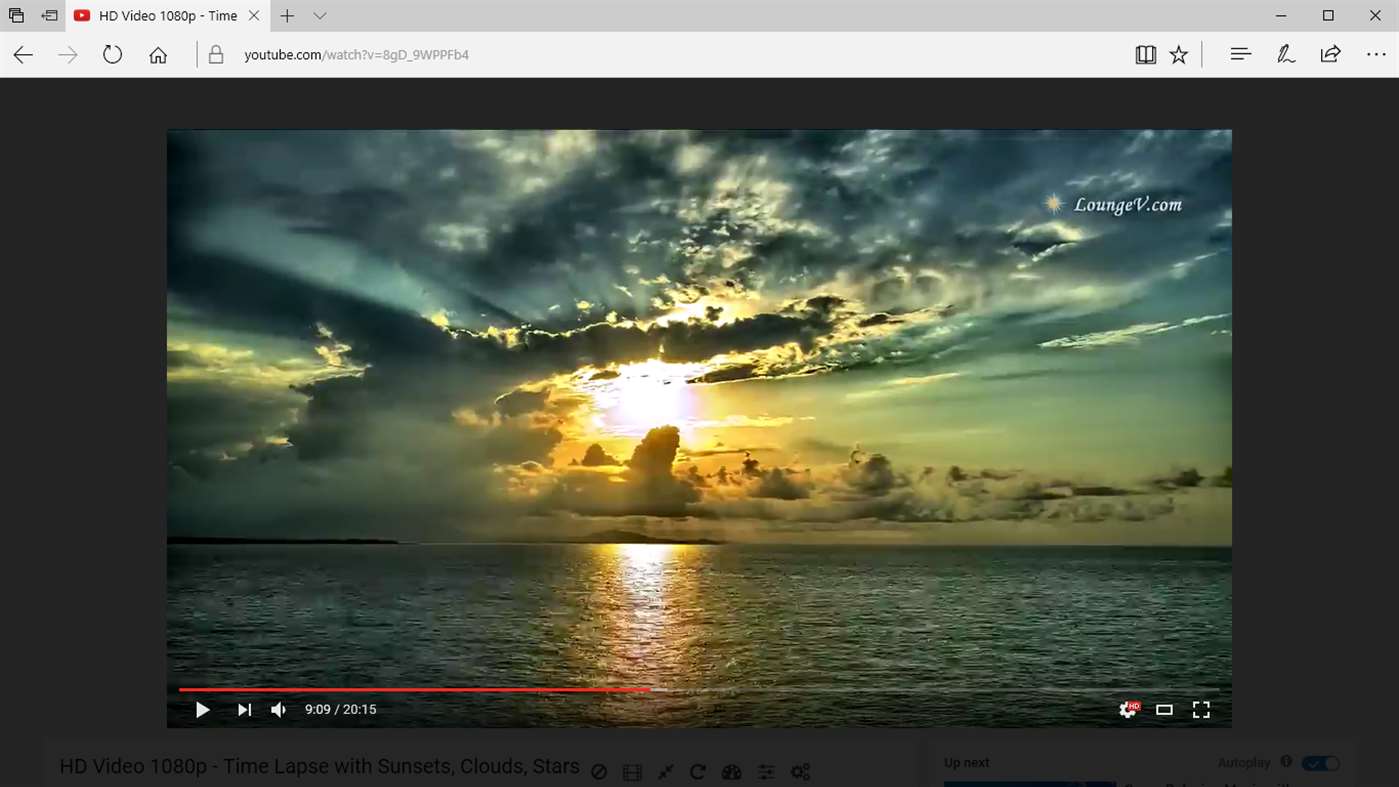This screenshot has height=787, width=1399.
Task: Go back to previous page
Action: (23, 55)
